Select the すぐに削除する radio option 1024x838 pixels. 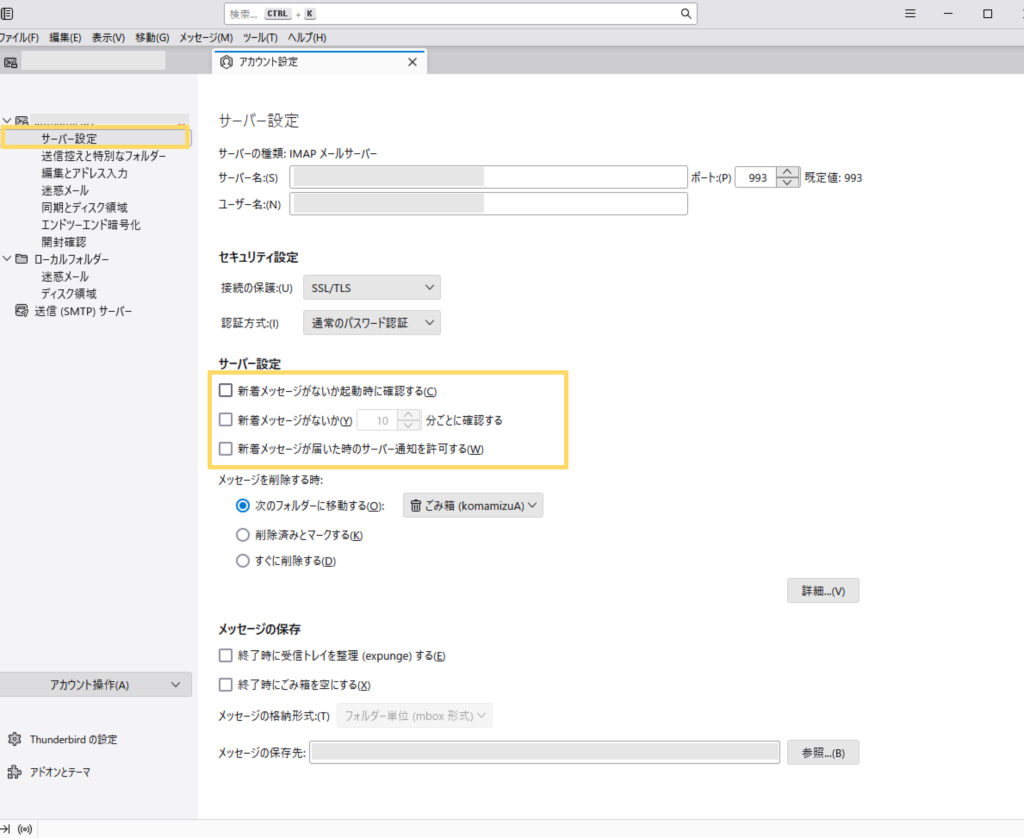(242, 561)
